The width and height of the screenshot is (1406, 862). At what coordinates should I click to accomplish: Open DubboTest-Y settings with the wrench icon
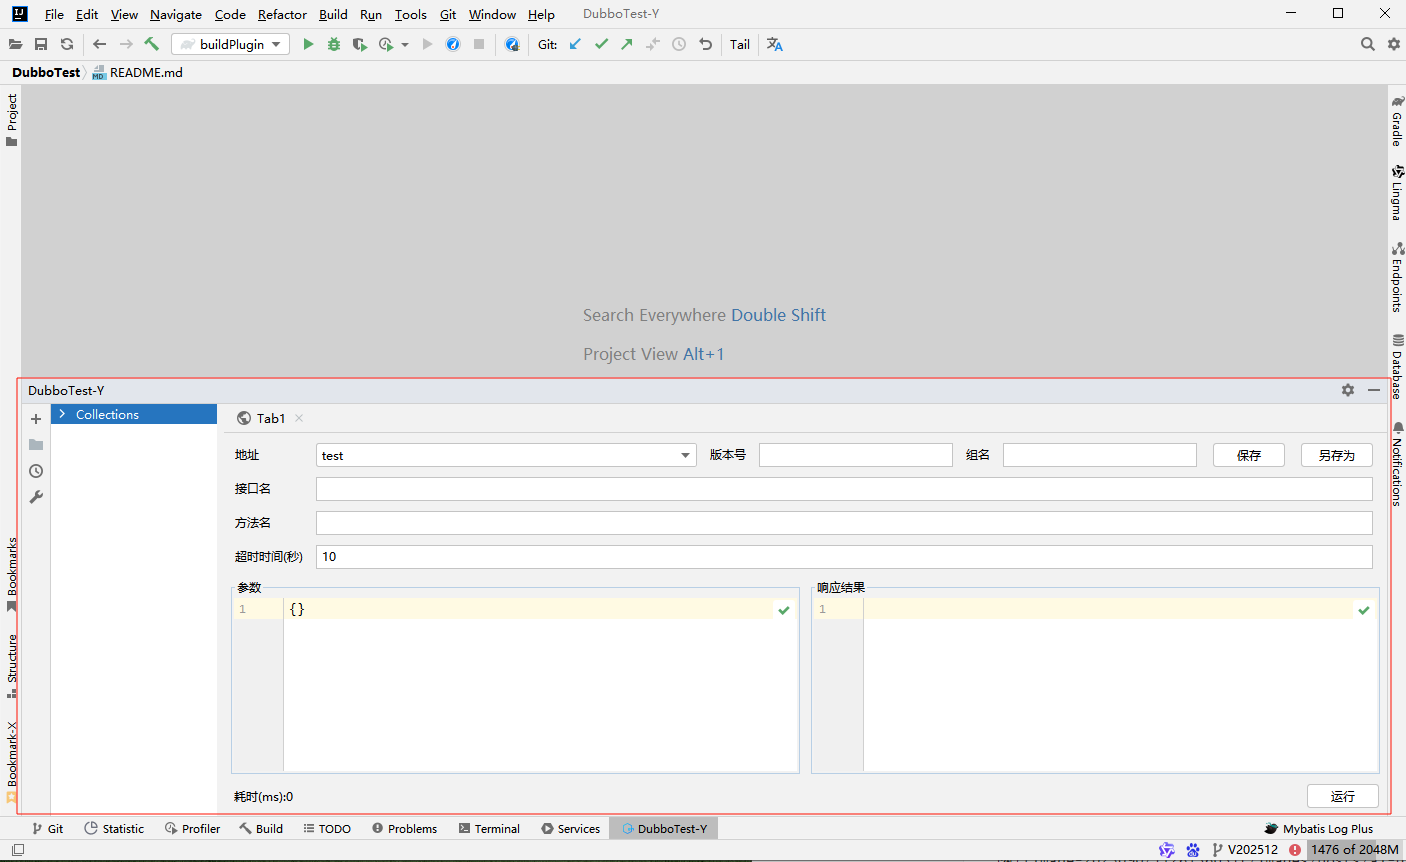[35, 497]
